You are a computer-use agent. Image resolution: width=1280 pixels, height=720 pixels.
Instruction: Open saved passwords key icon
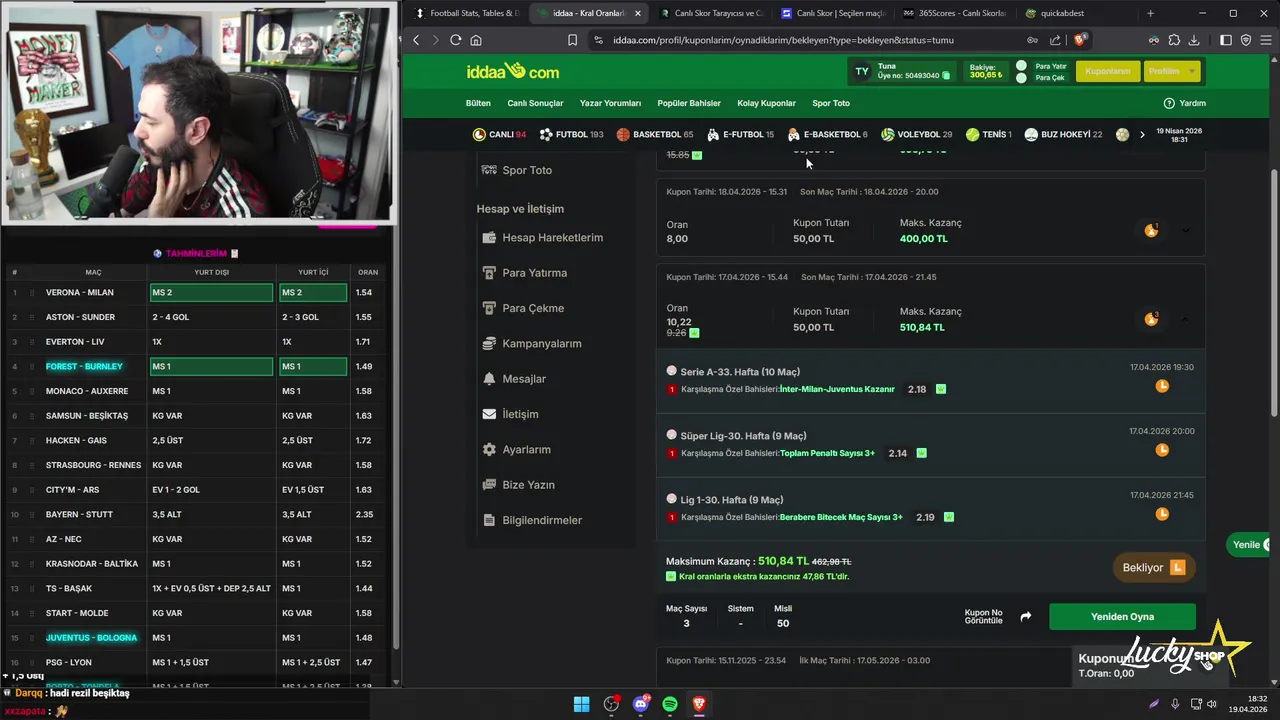pyautogui.click(x=1032, y=40)
